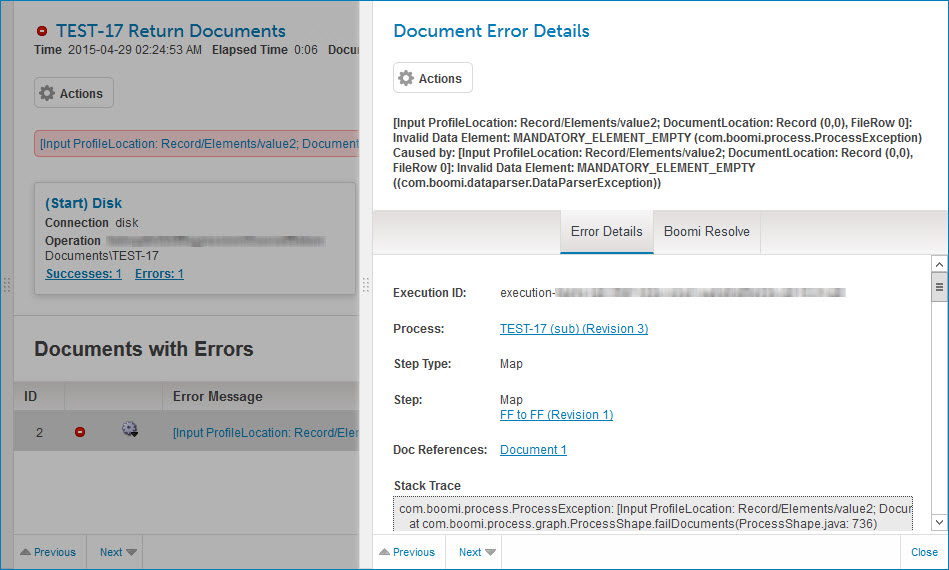Click Previous in the error details footer
Image resolution: width=949 pixels, height=570 pixels.
pos(407,552)
